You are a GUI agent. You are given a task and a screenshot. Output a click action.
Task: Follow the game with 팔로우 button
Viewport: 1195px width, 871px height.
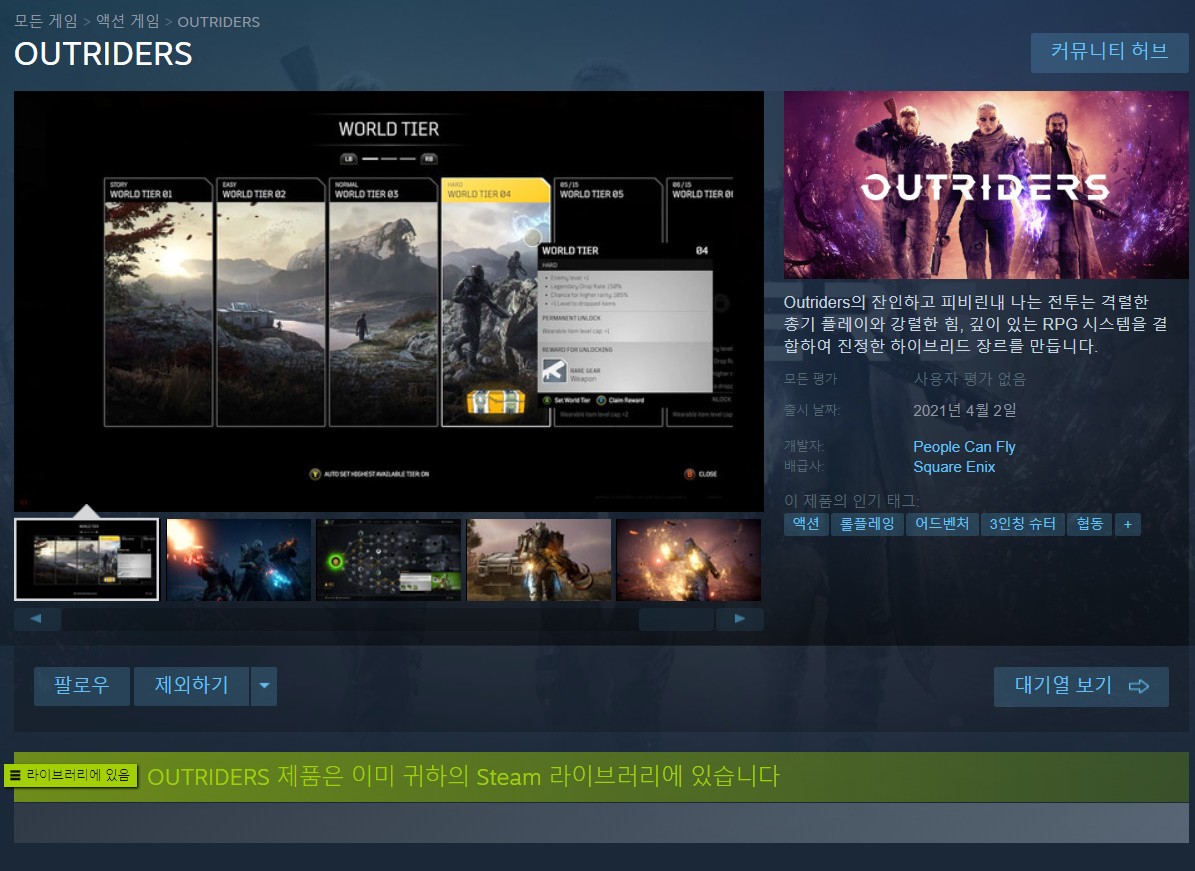(82, 686)
